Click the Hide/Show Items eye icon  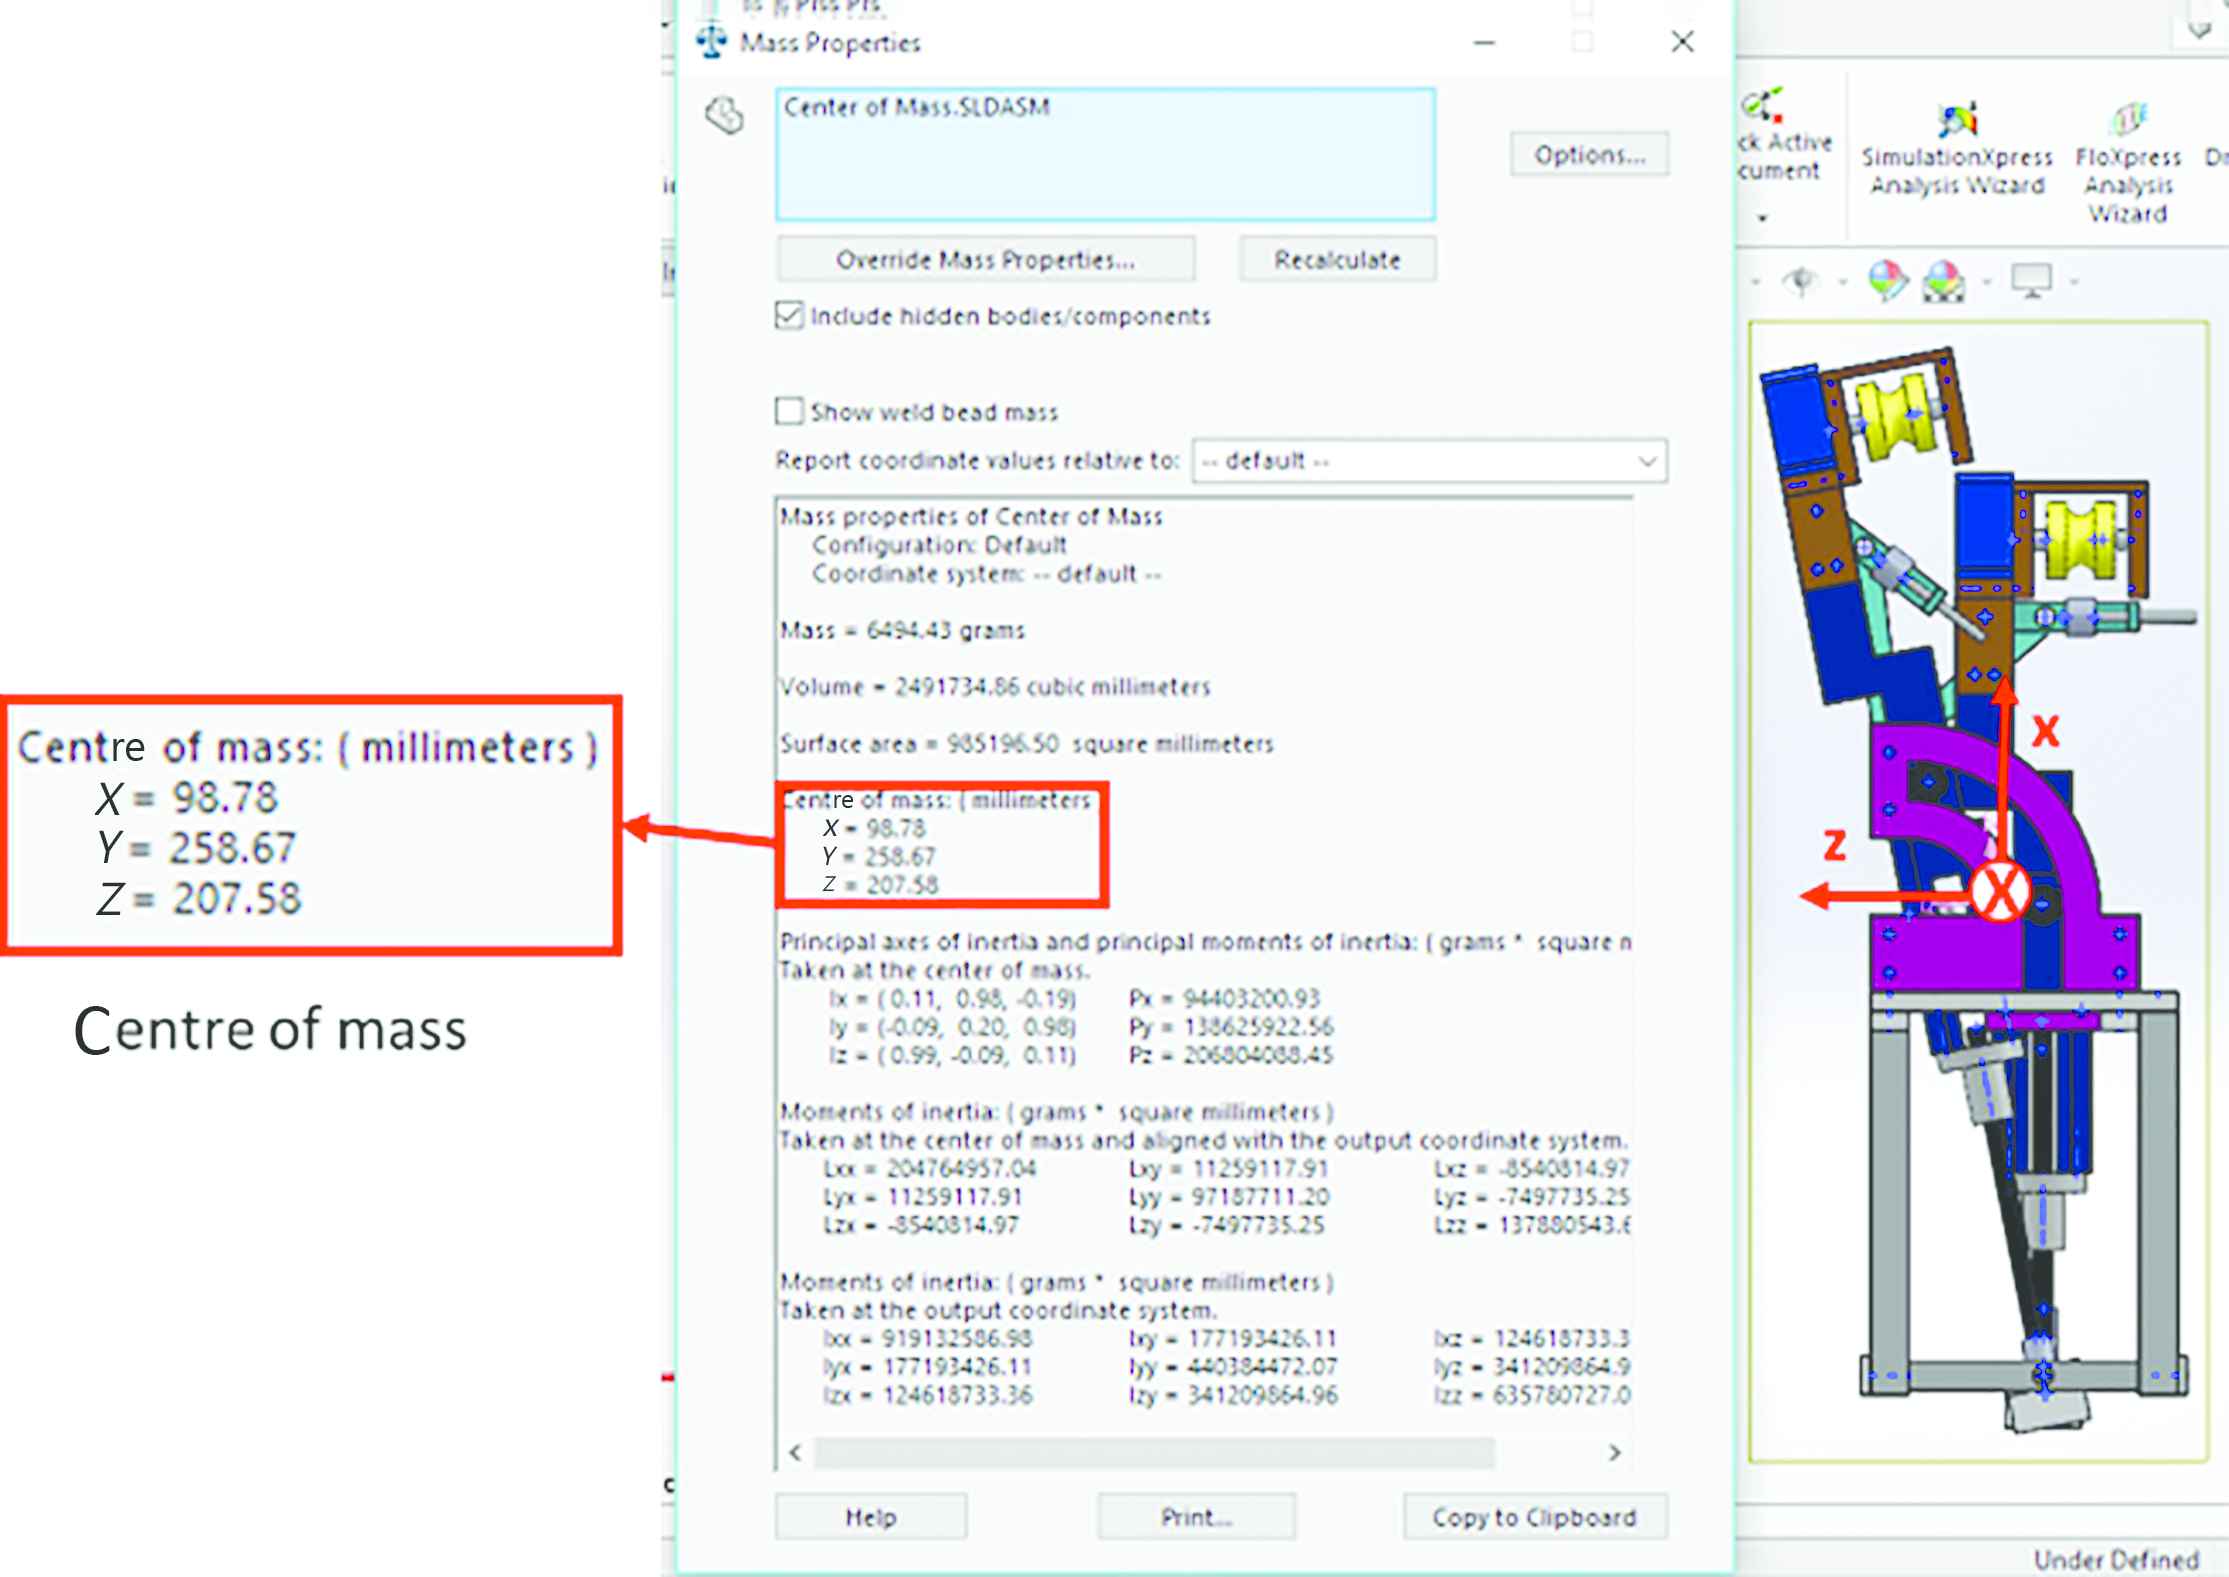[x=1800, y=281]
